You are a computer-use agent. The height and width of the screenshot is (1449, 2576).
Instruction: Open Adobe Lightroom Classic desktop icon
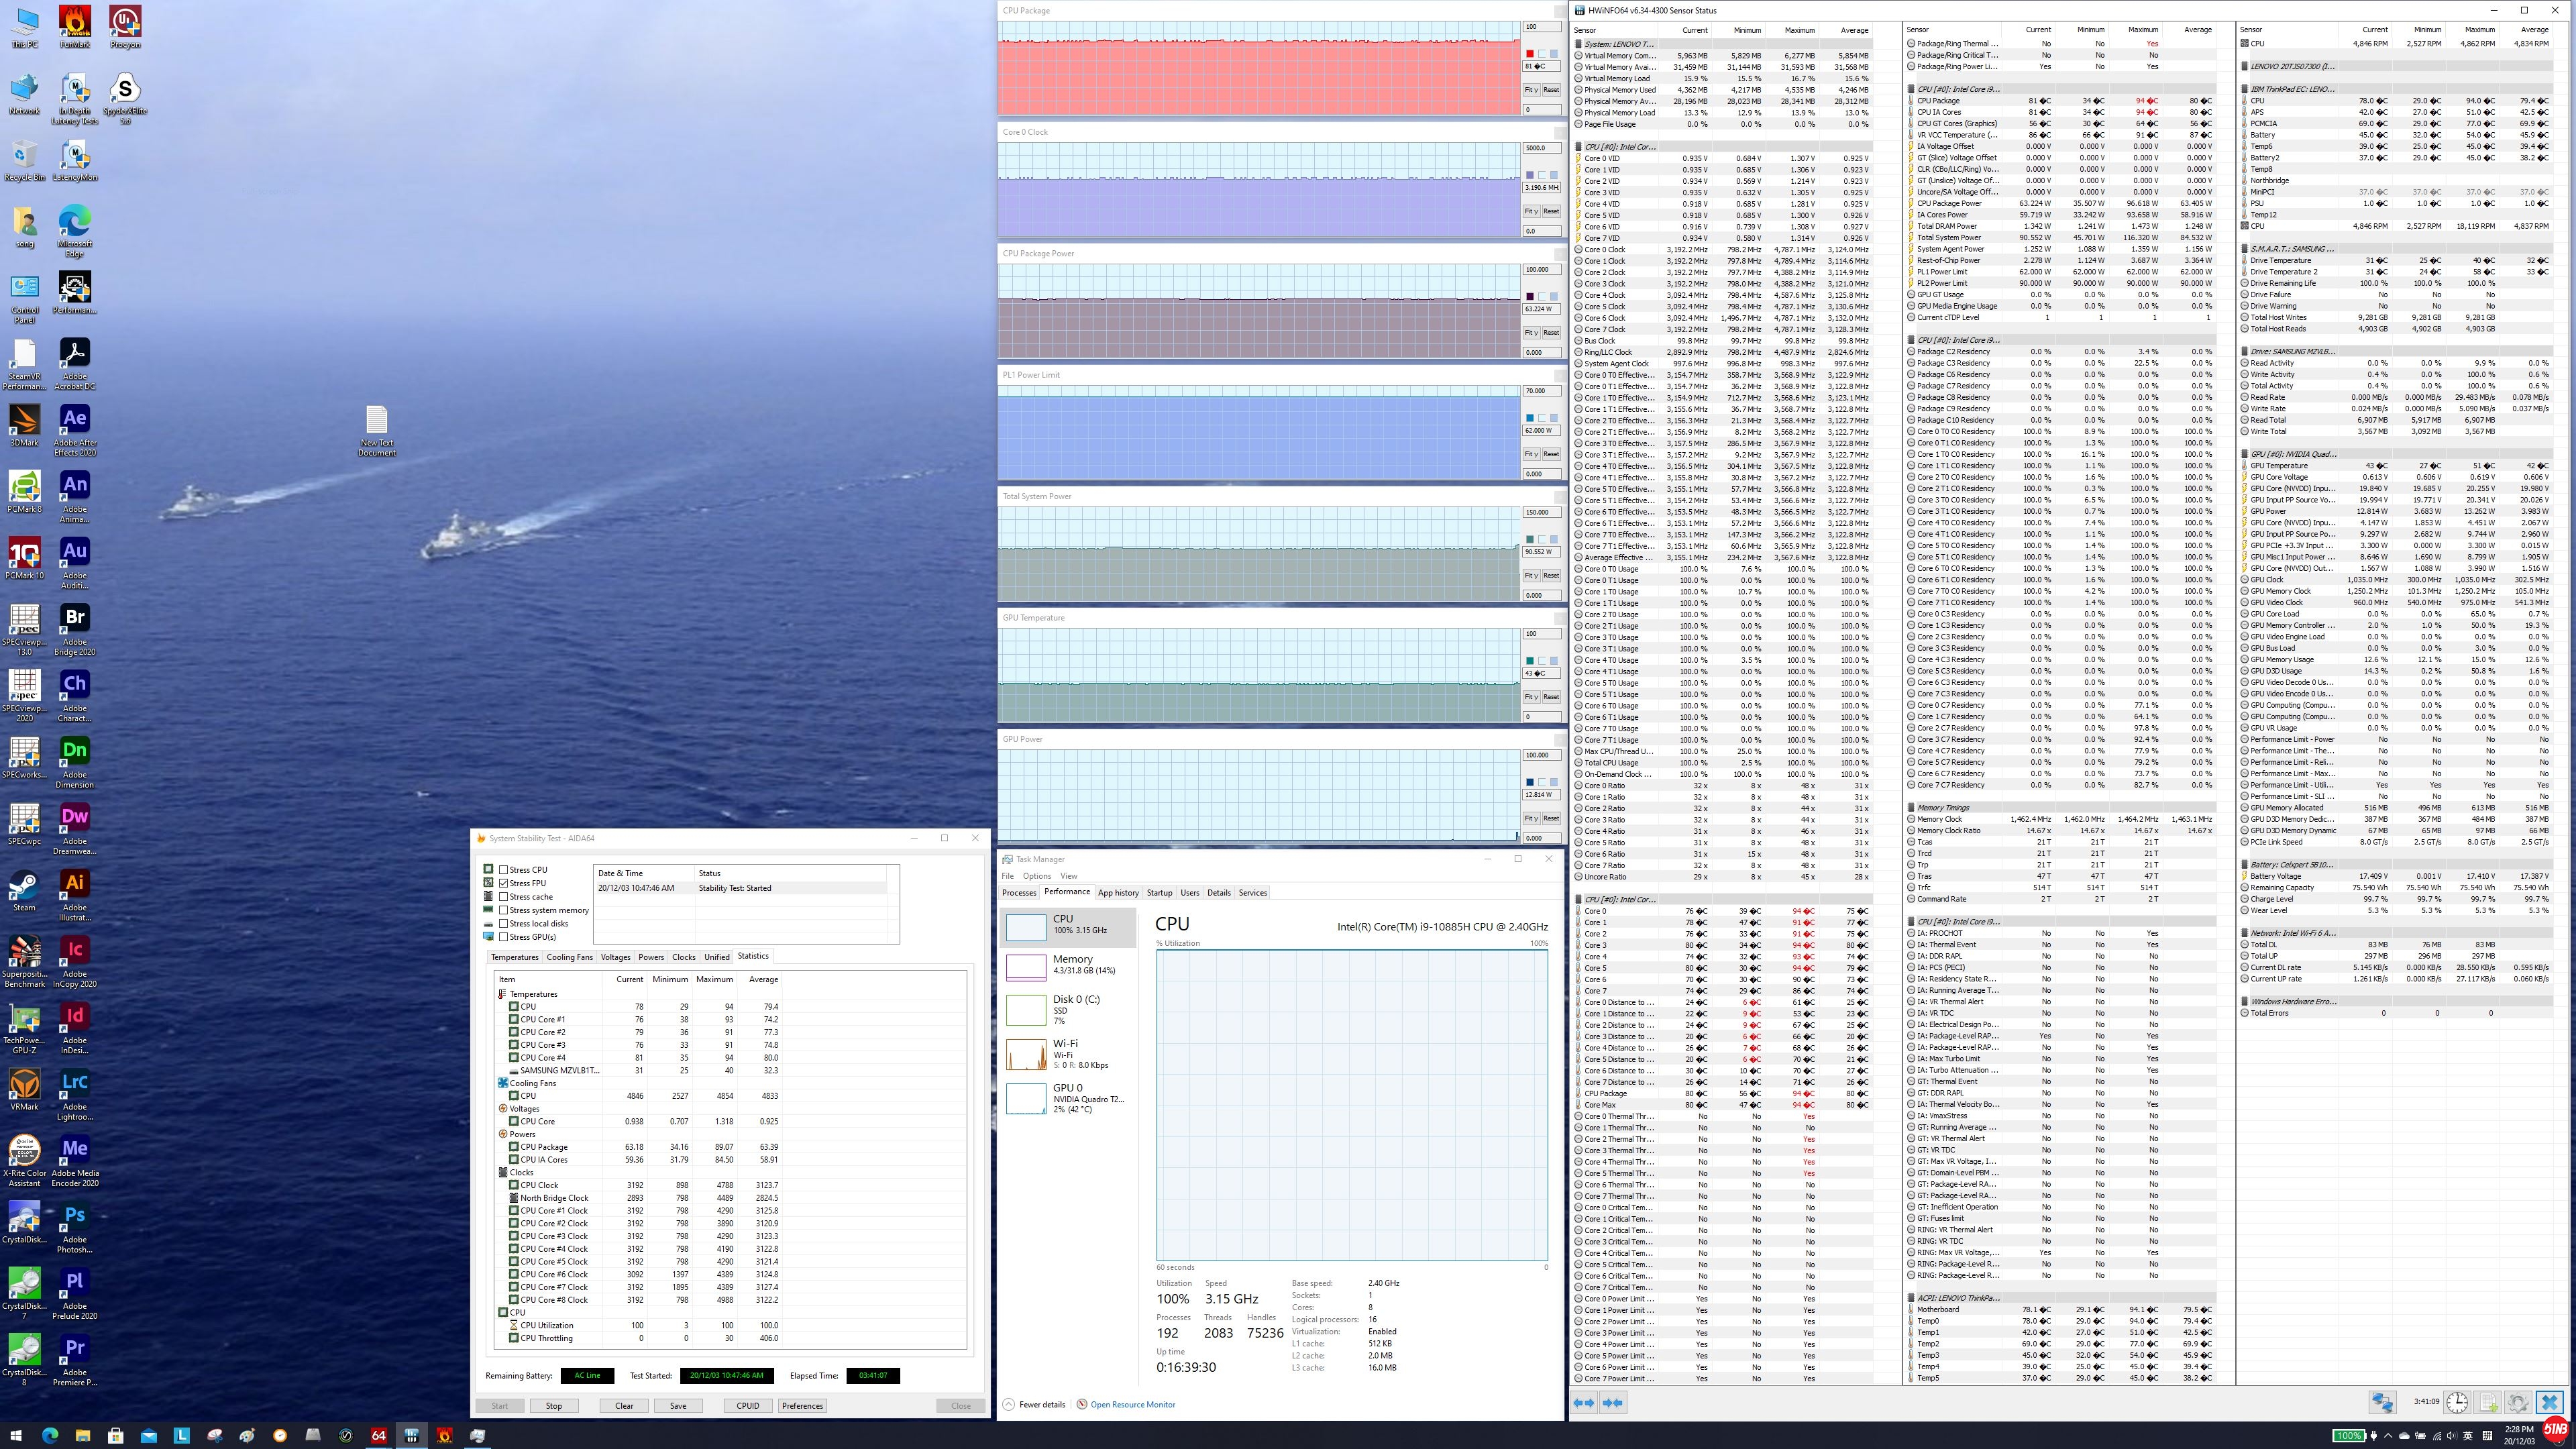pyautogui.click(x=74, y=1094)
